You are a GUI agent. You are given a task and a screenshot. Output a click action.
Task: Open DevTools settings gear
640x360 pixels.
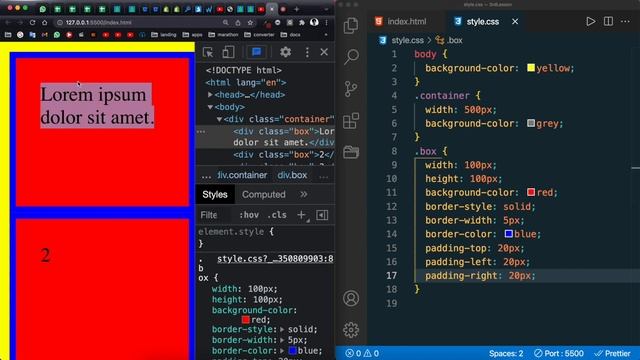click(285, 52)
